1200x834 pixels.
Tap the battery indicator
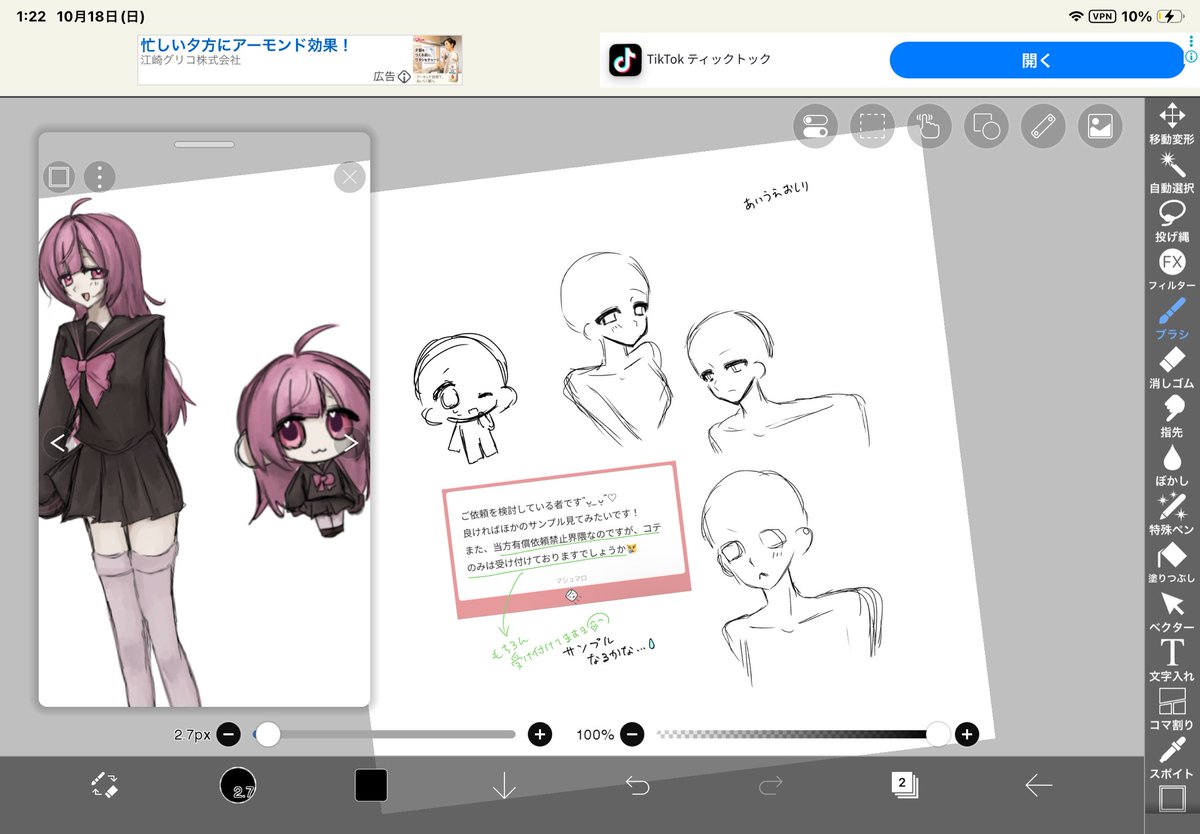coord(1170,17)
